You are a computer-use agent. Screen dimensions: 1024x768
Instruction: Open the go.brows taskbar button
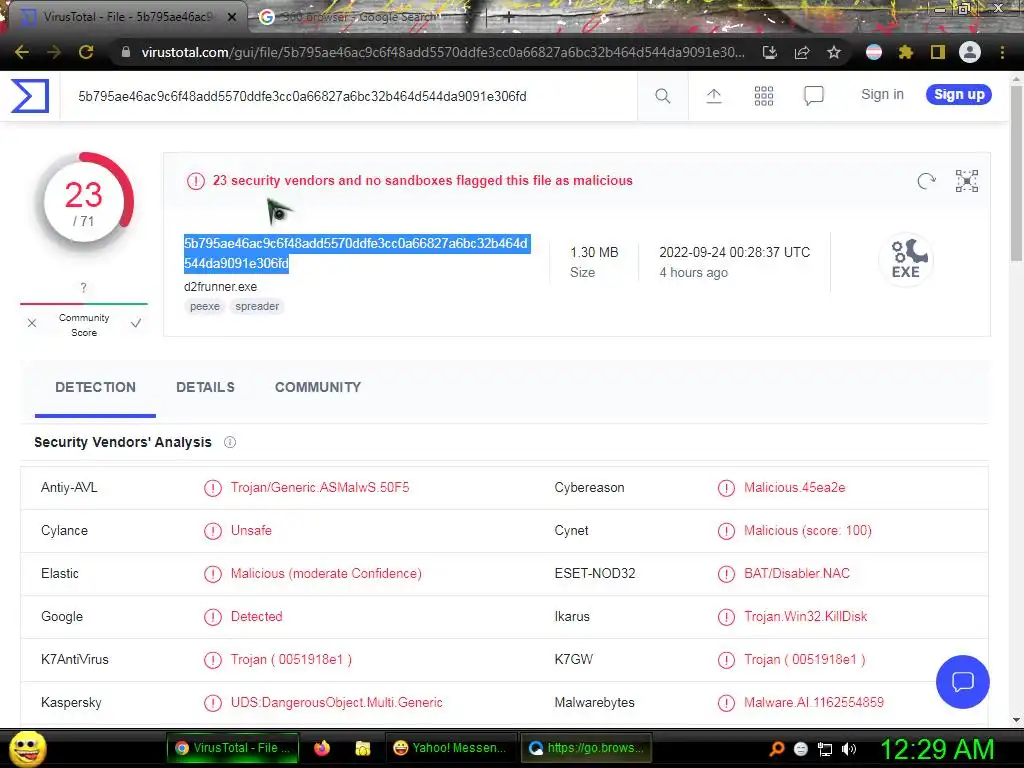point(586,748)
